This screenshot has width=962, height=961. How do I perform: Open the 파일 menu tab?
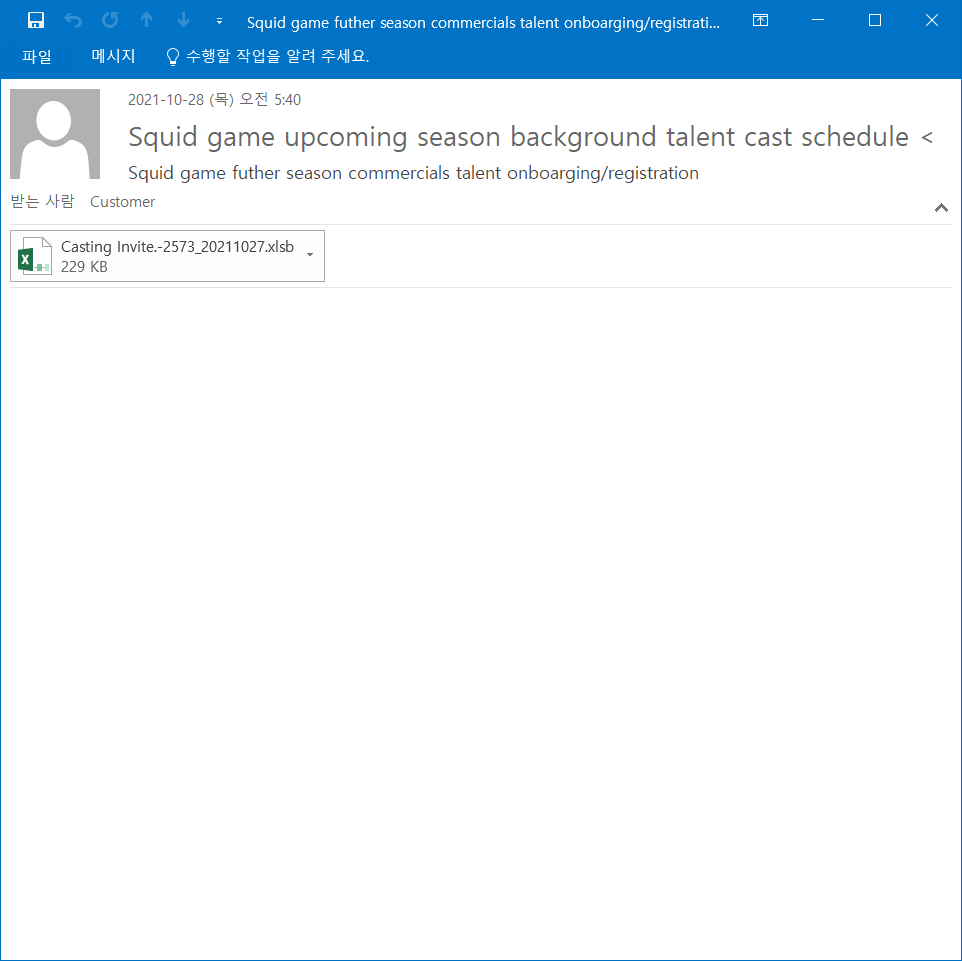[x=37, y=56]
